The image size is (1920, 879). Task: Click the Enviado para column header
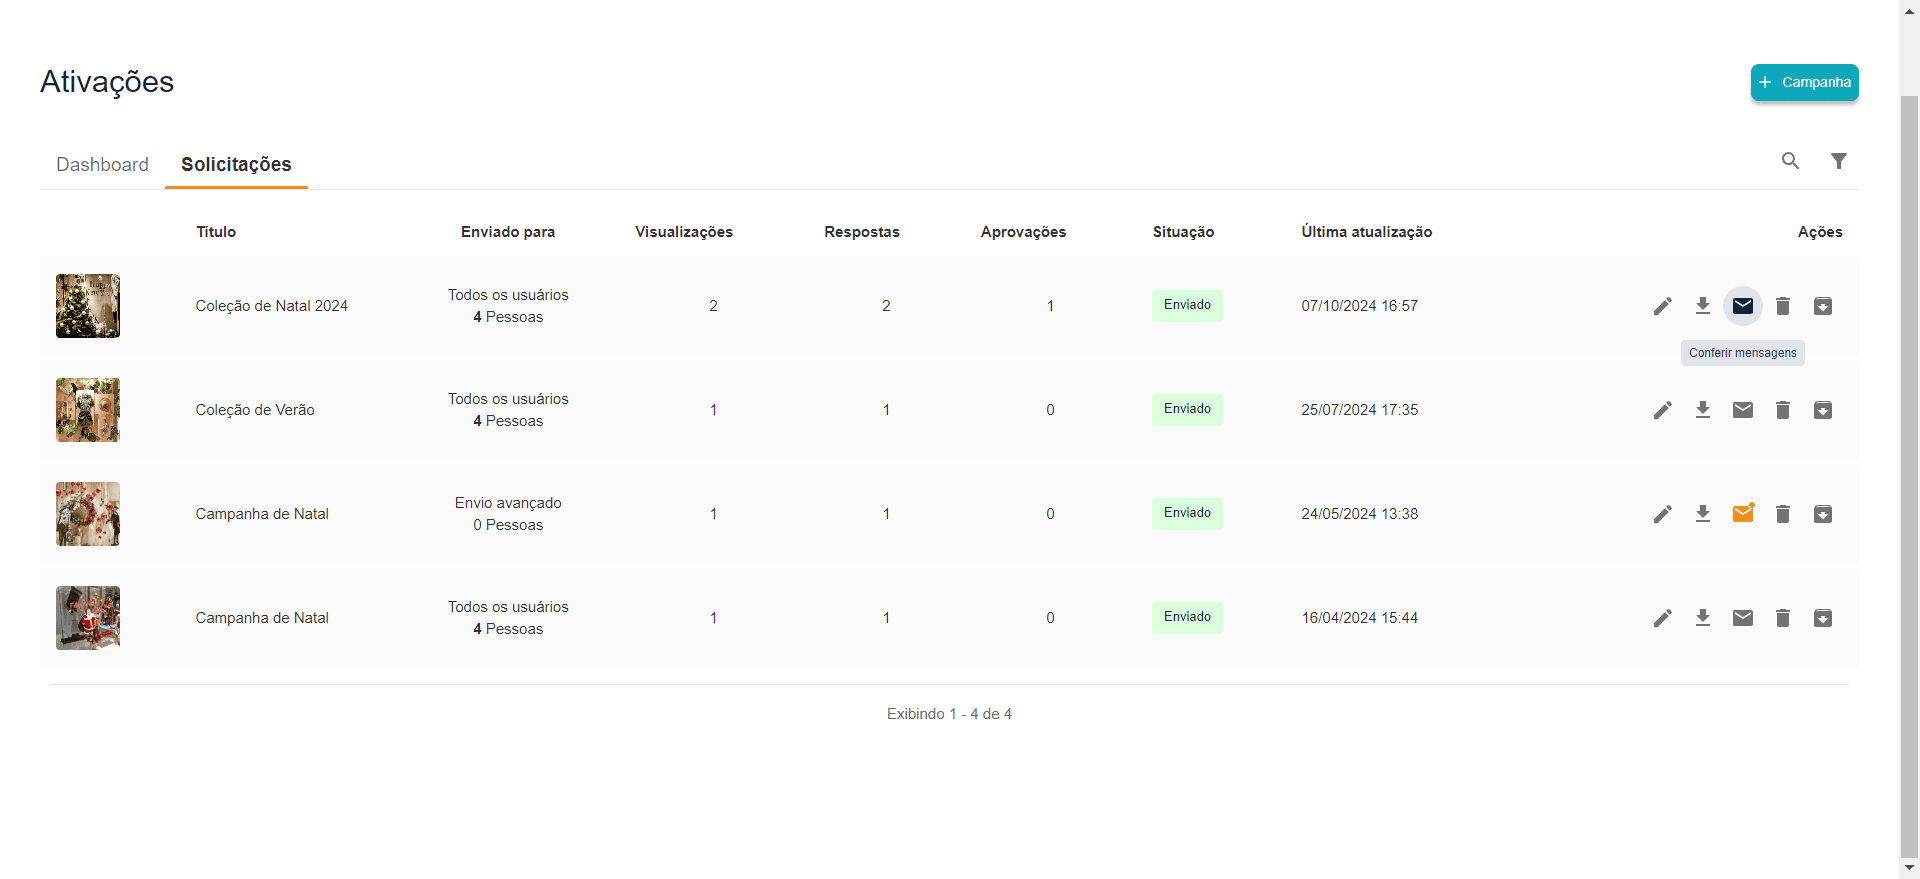coord(508,232)
